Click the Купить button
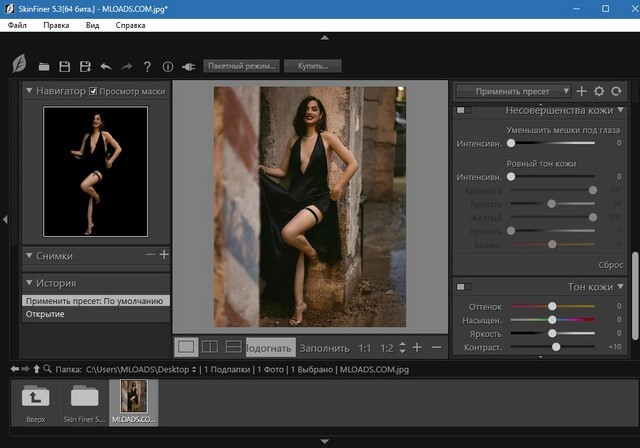The height and width of the screenshot is (448, 640). [313, 66]
